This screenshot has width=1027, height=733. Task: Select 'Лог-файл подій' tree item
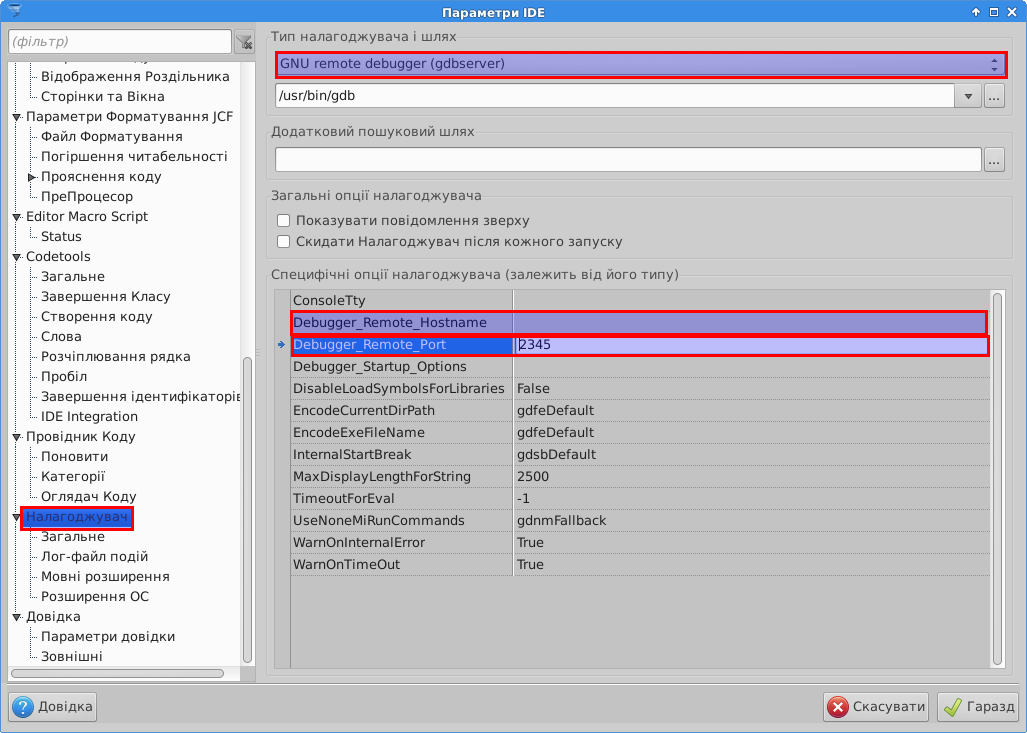pyautogui.click(x=95, y=557)
